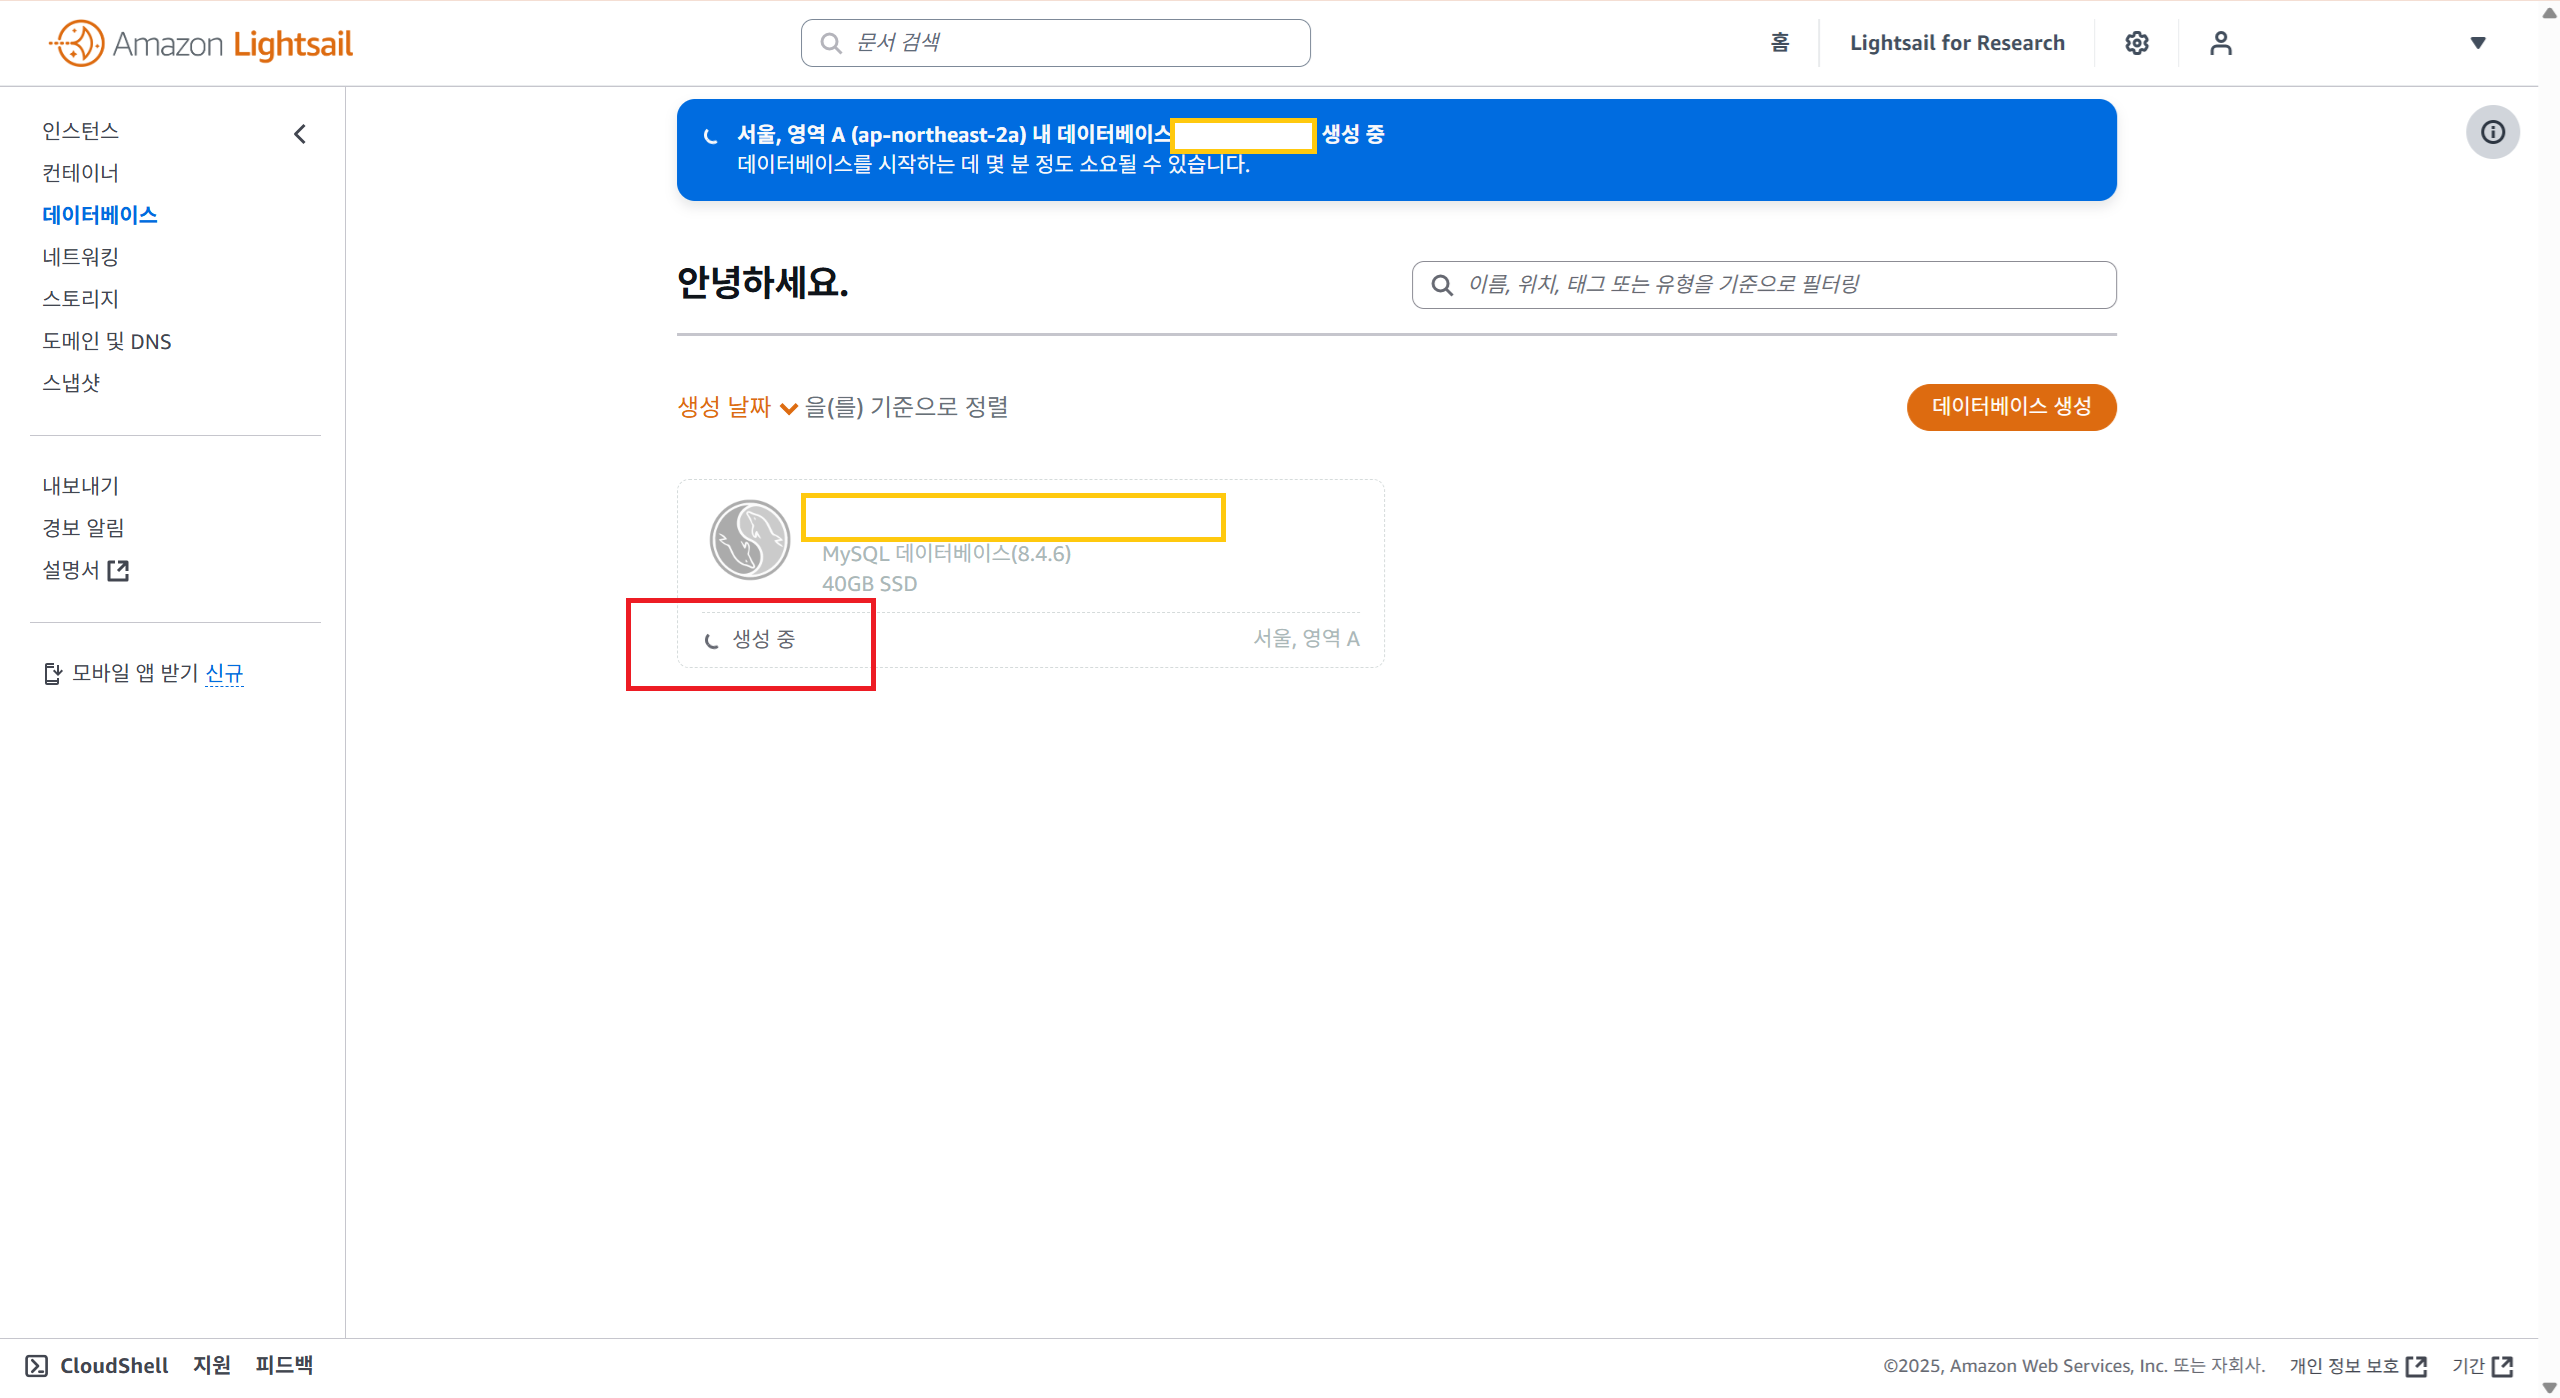Click the 데이터베이스 생성 button
Screen dimensions: 2560x1398
[x=2011, y=407]
